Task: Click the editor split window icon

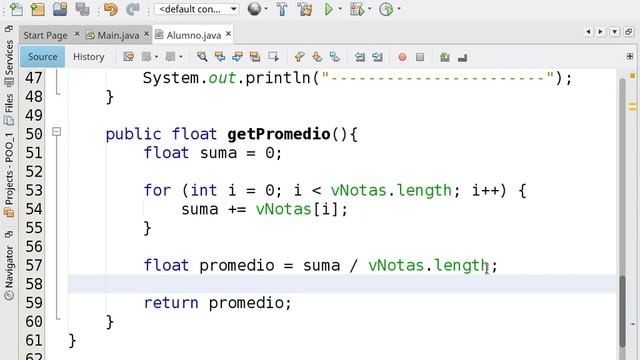Action: 630,57
